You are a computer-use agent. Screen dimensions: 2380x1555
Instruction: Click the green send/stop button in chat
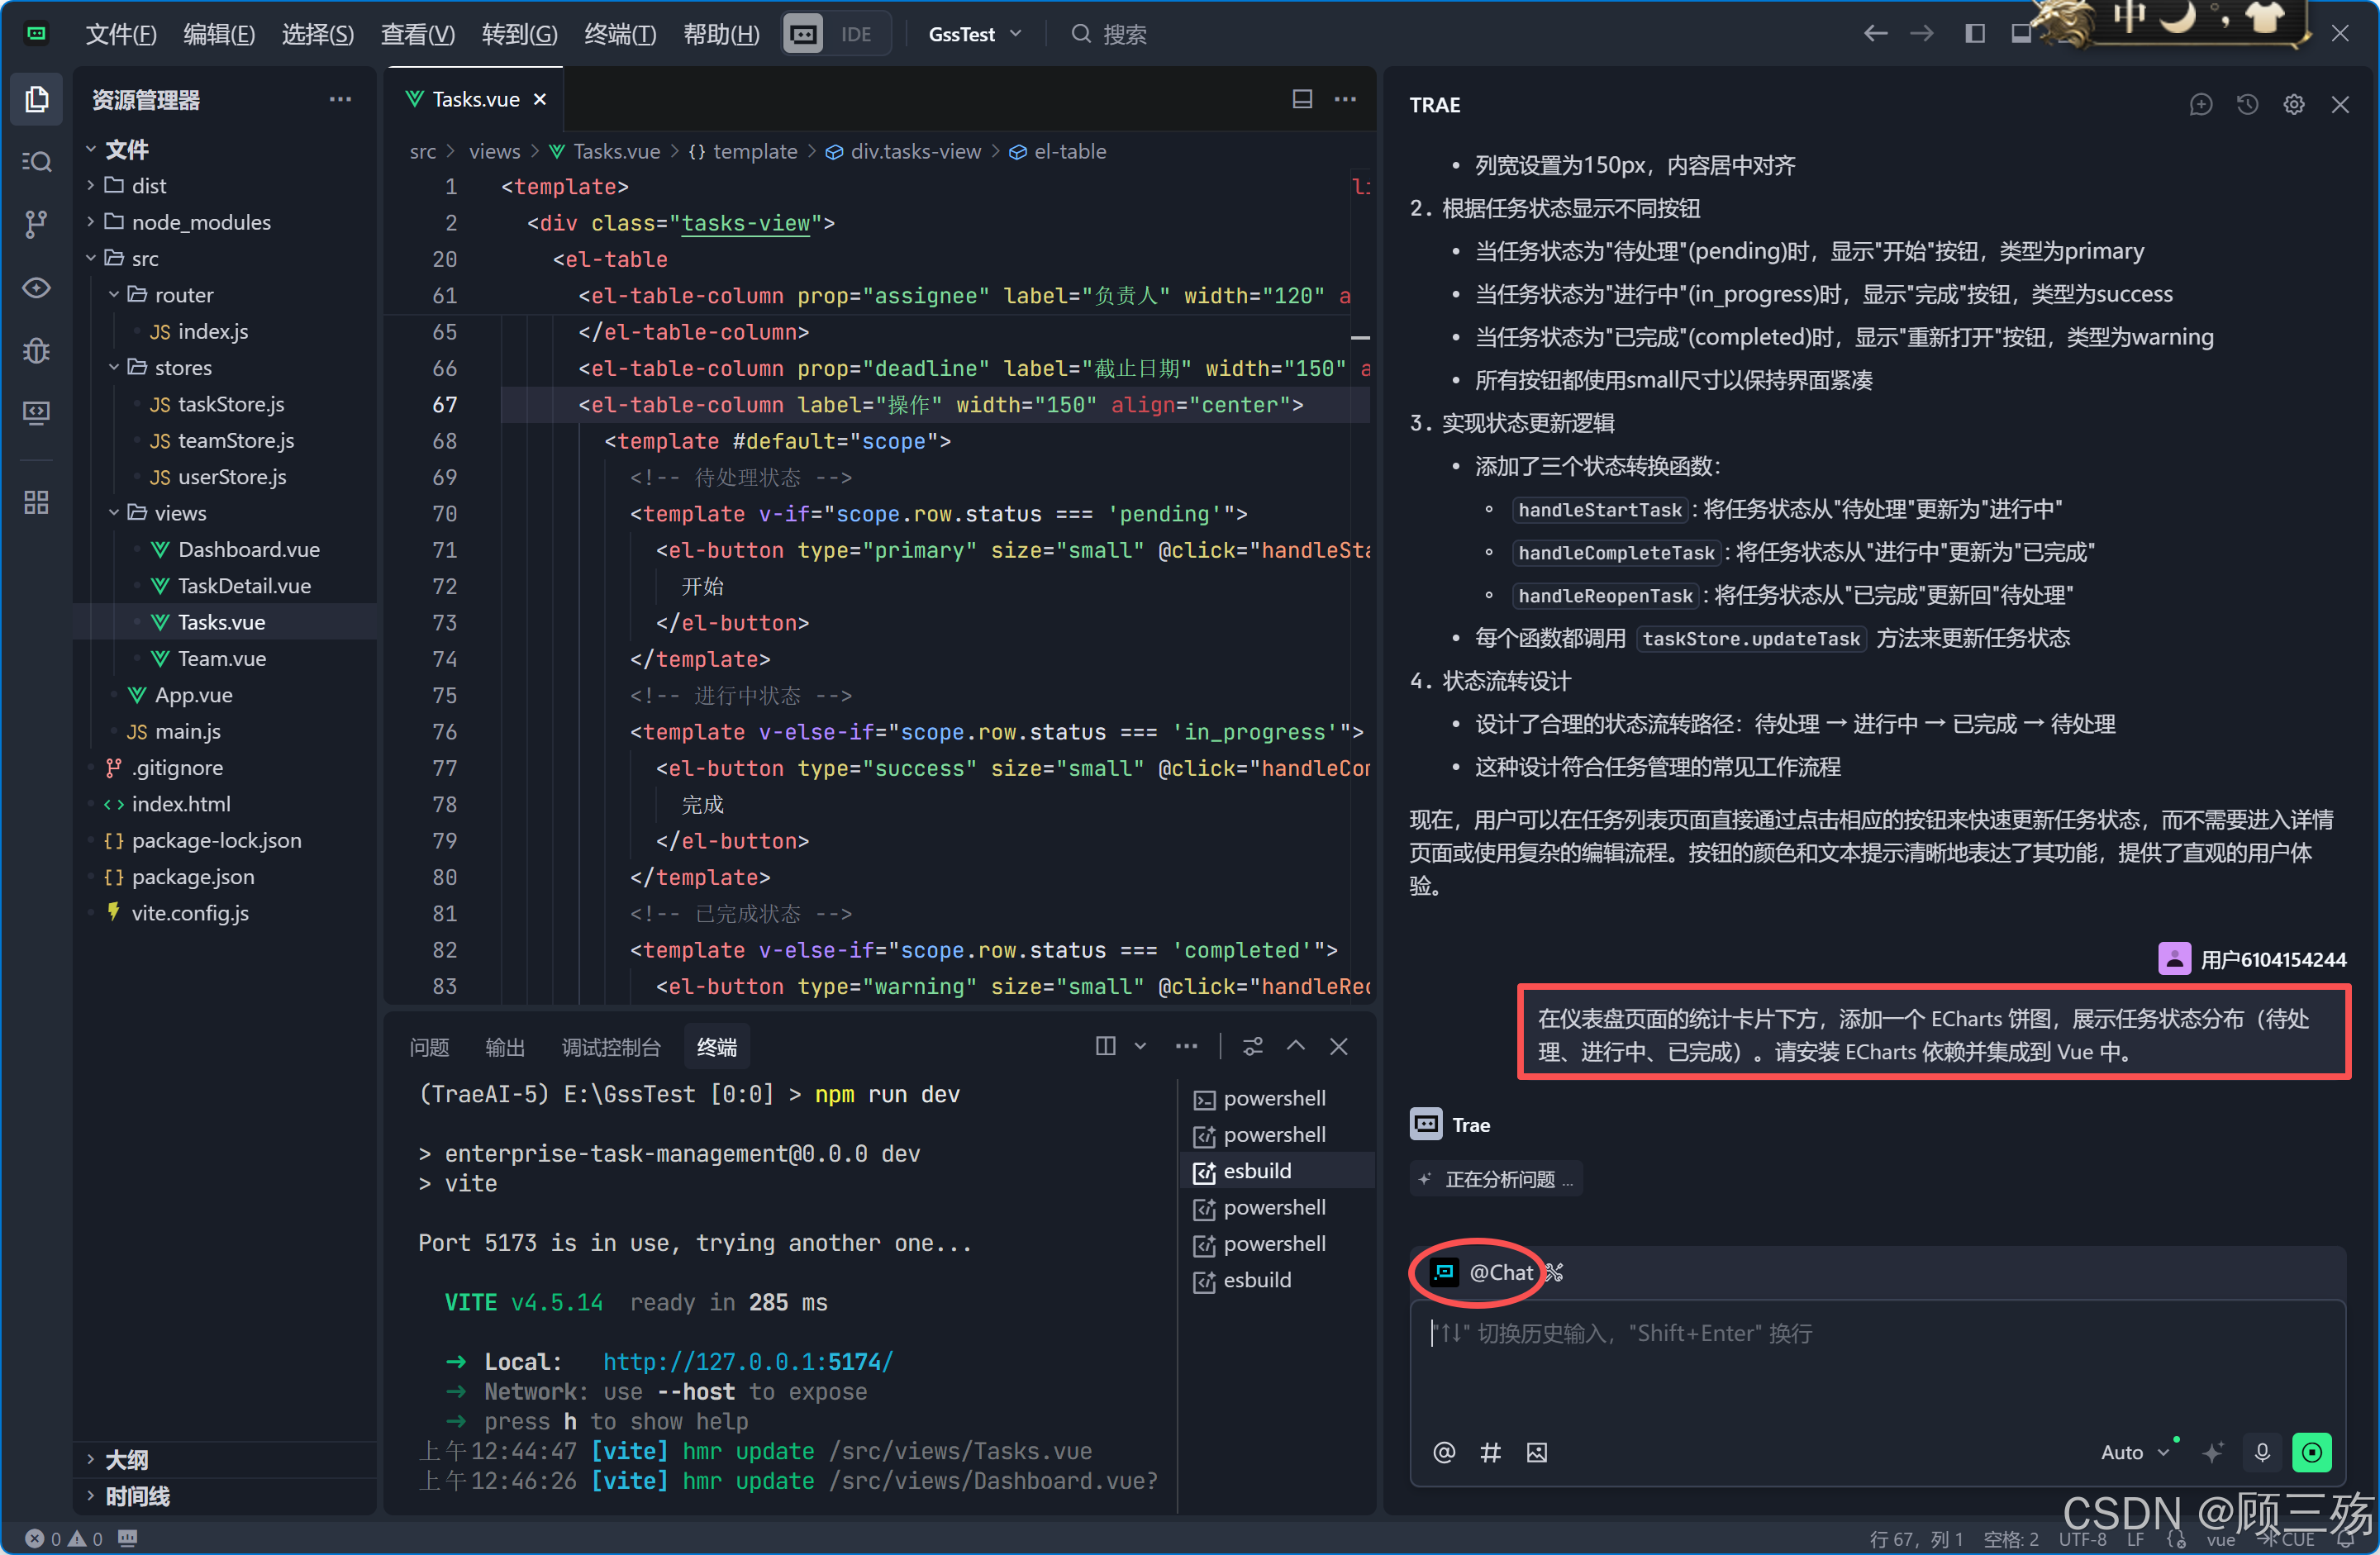2311,1451
